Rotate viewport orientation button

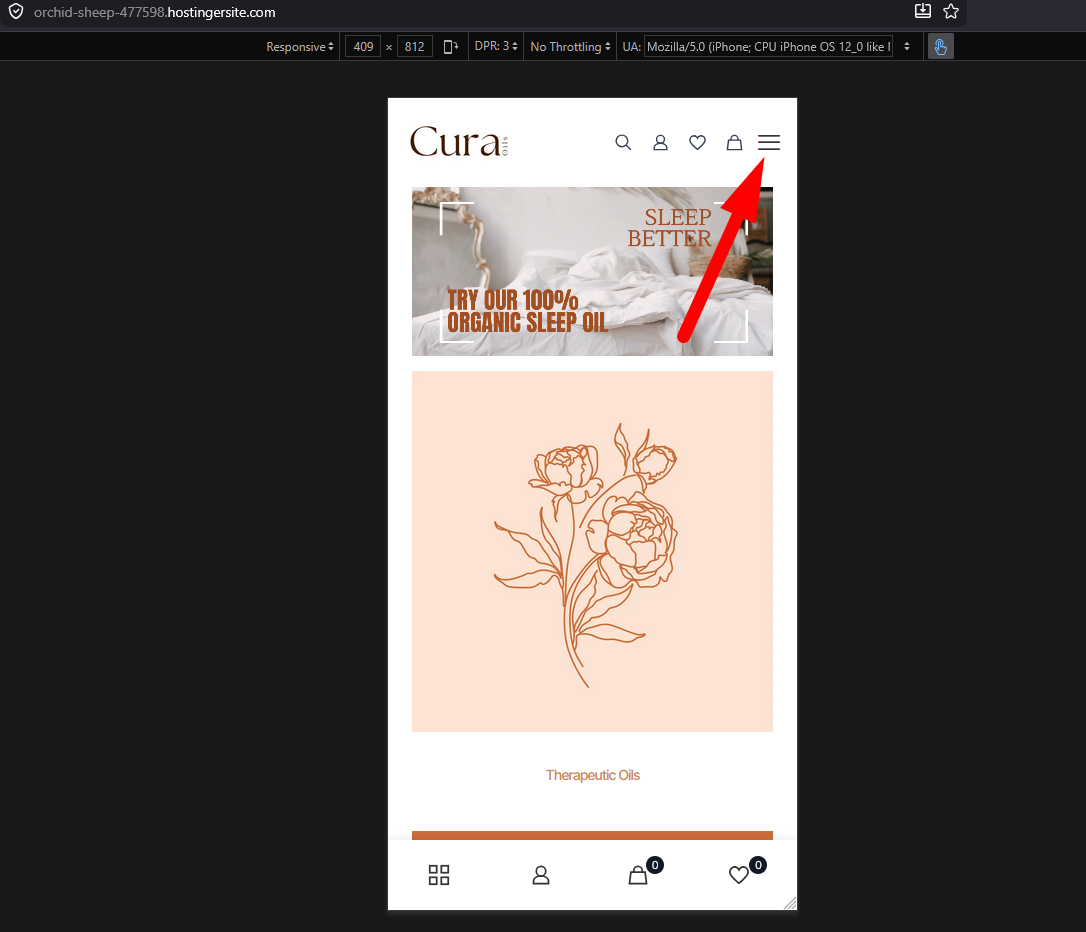pos(450,46)
